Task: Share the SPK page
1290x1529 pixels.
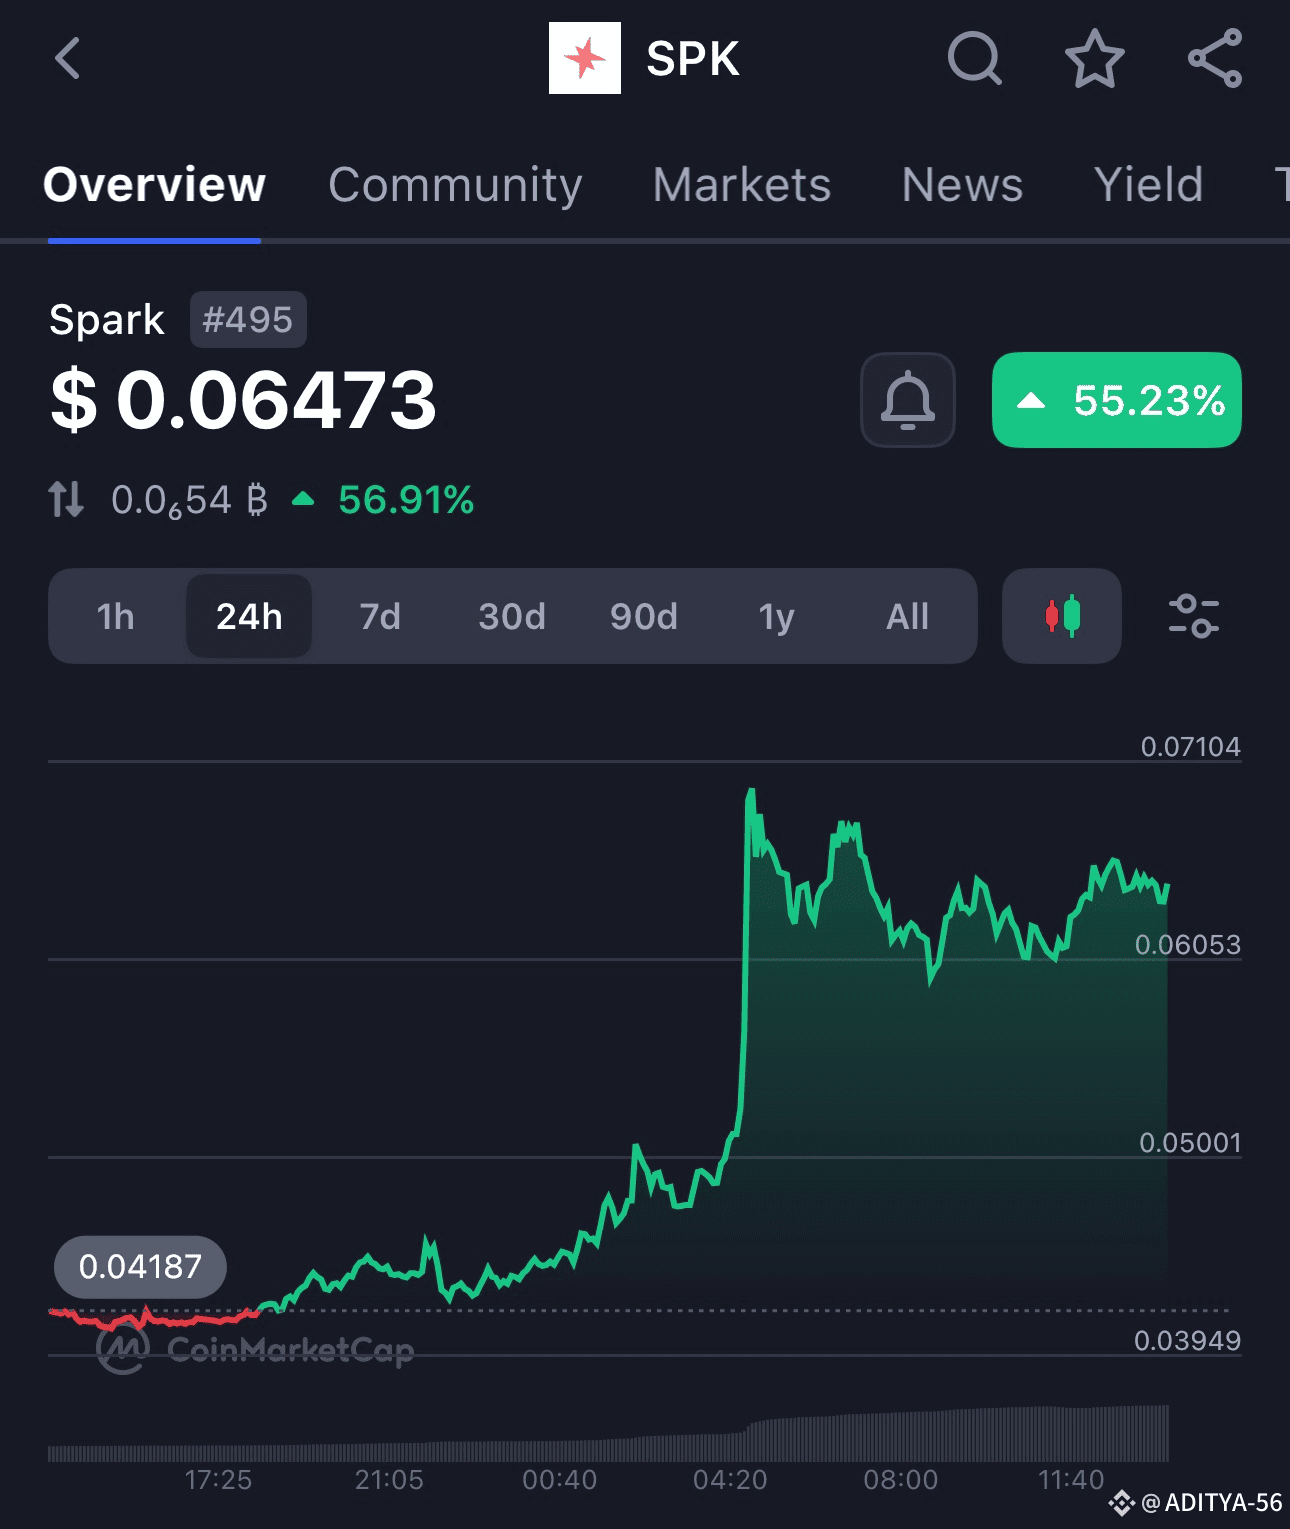Action: click(x=1215, y=58)
